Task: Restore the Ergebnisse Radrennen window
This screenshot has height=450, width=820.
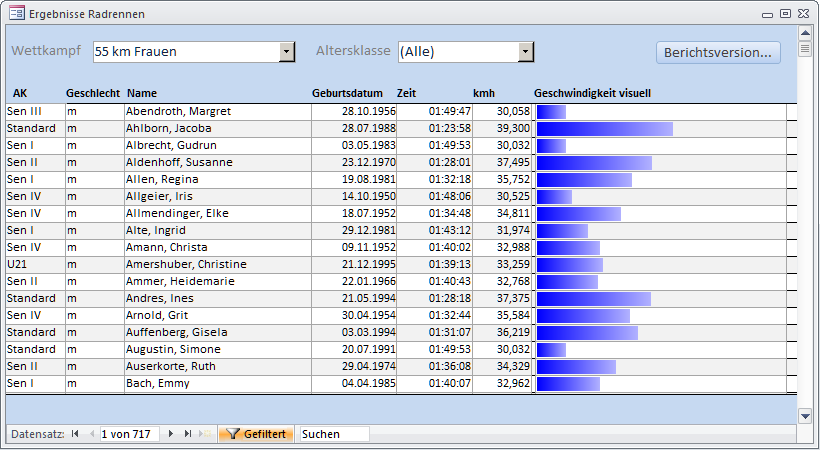Action: [785, 13]
